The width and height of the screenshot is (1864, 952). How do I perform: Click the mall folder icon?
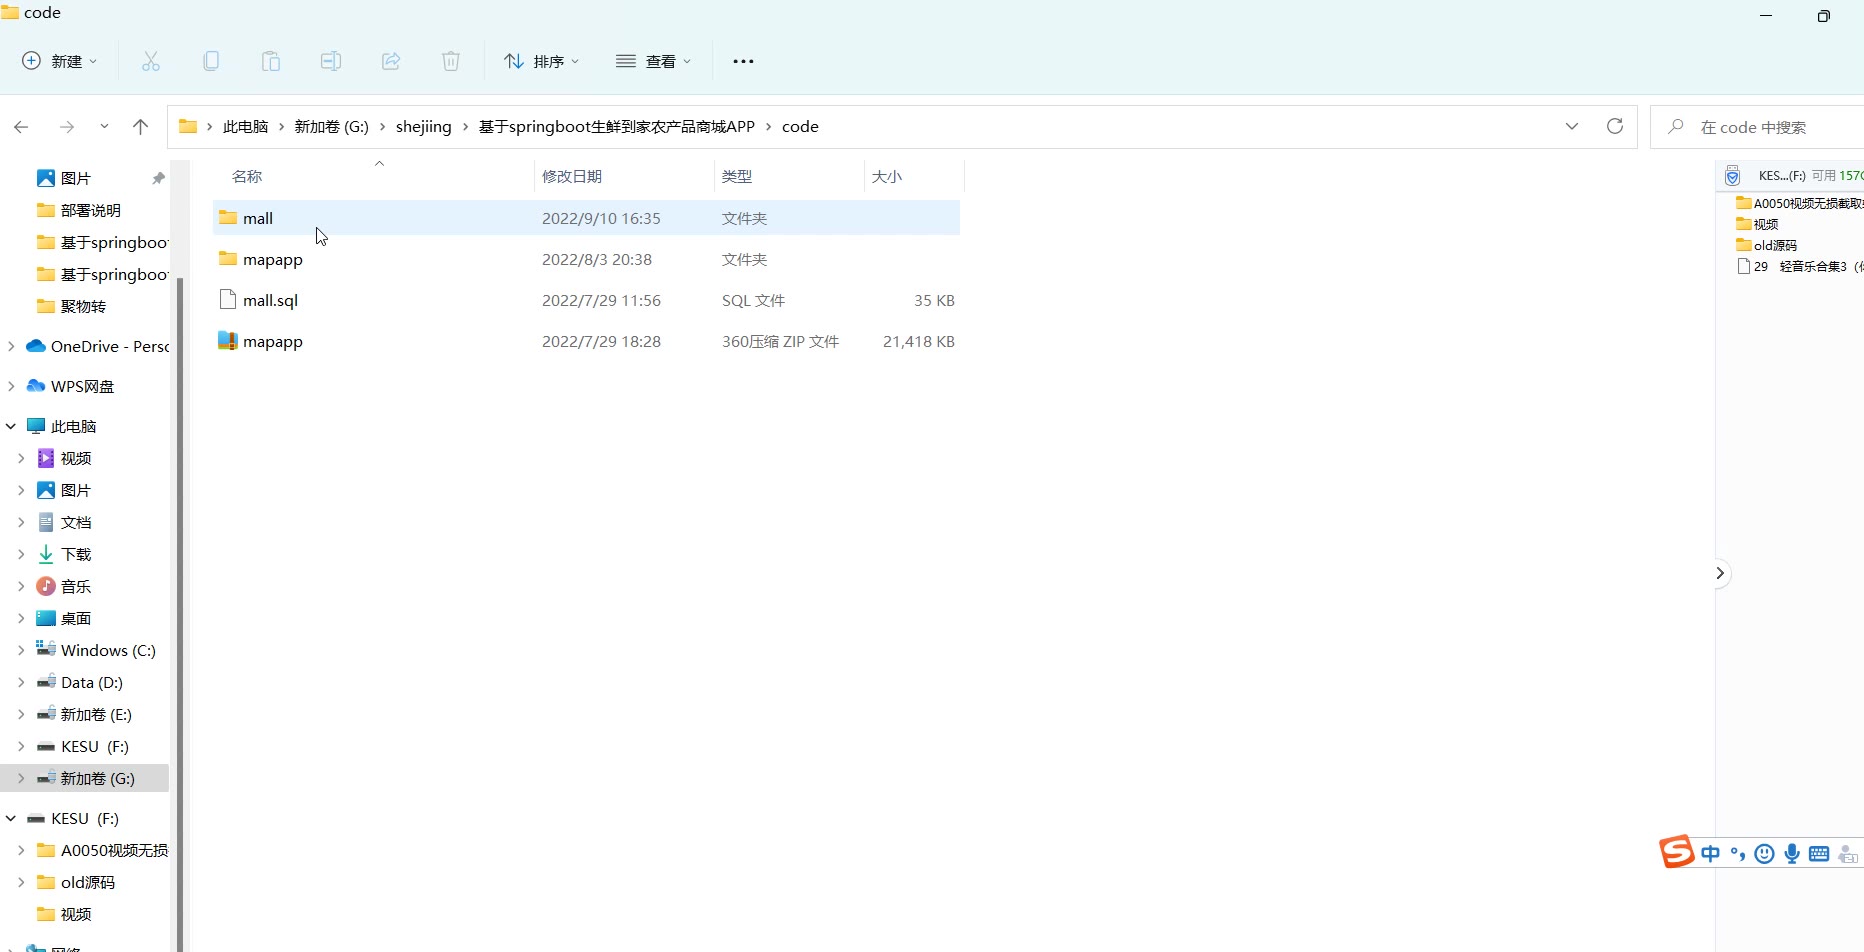pos(228,218)
